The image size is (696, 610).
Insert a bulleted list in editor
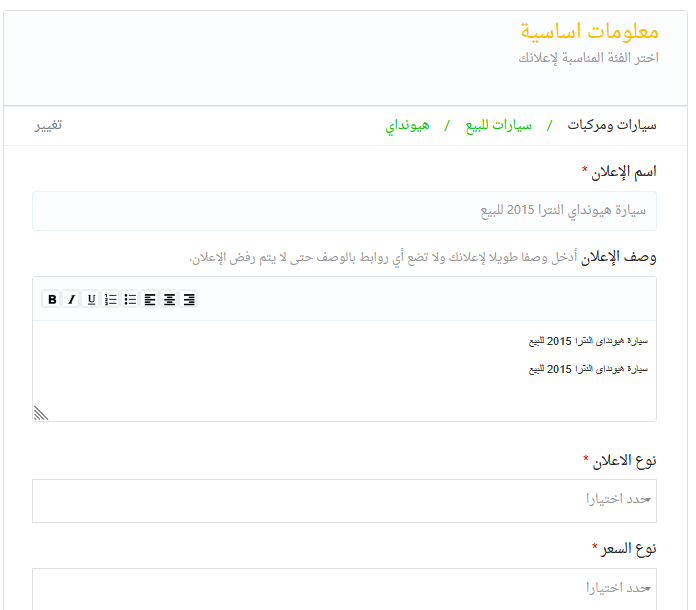coord(130,299)
